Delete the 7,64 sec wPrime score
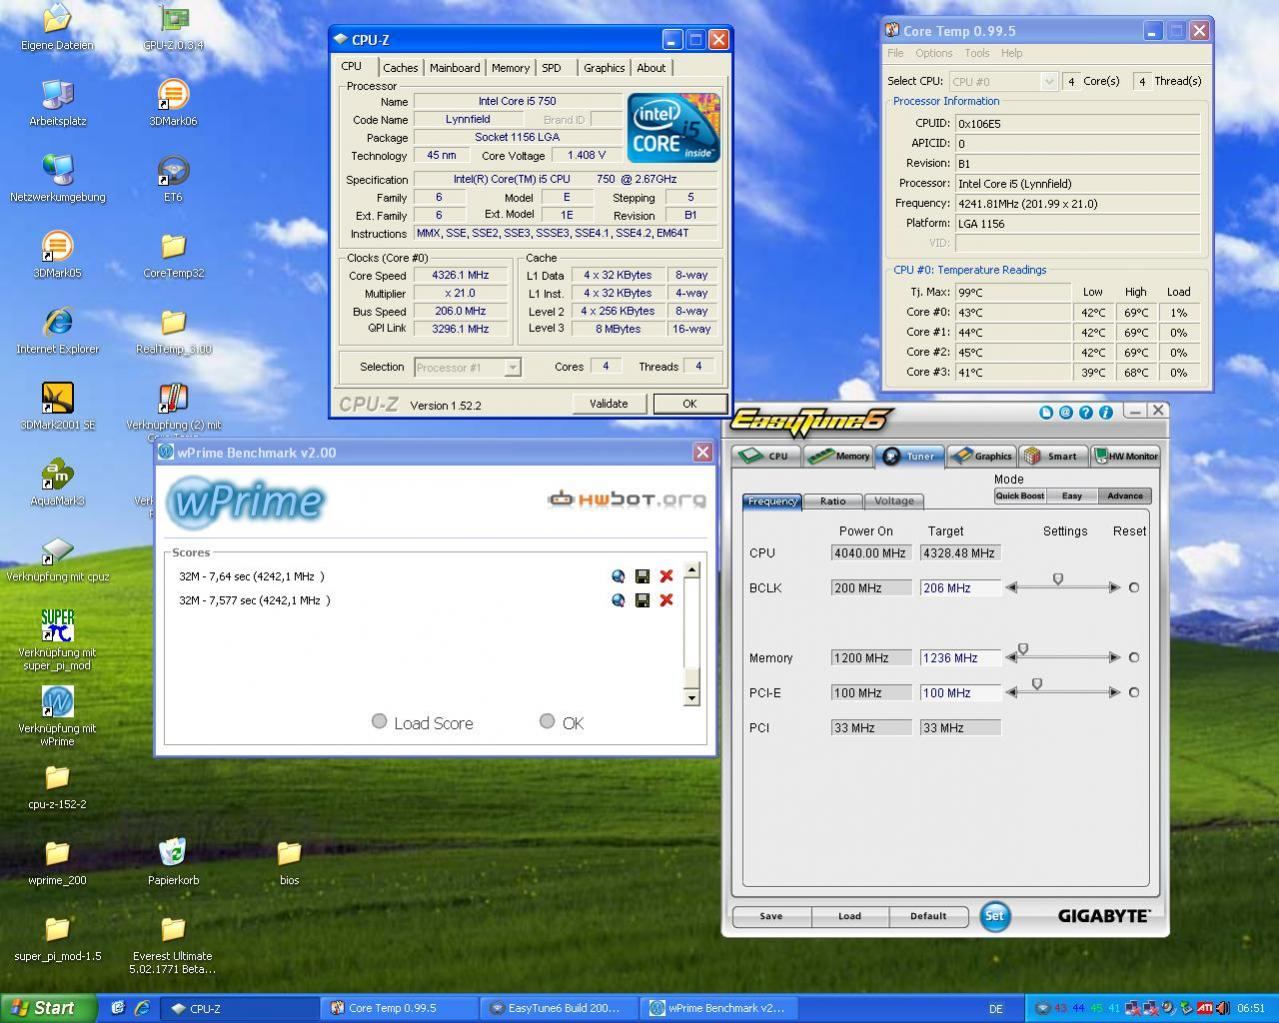This screenshot has height=1023, width=1279. pos(666,576)
